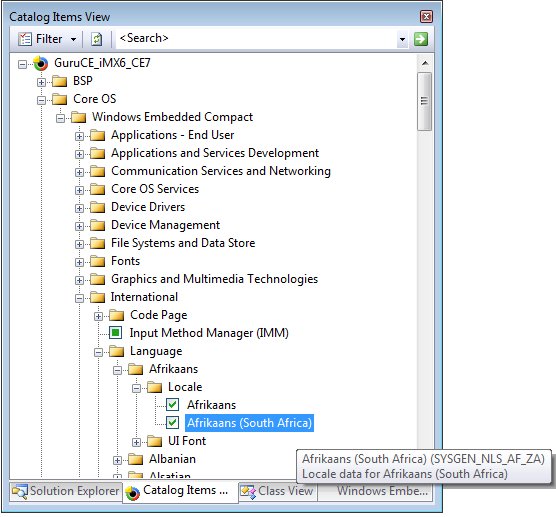Click the Device Management folder icon
Image resolution: width=556 pixels, height=517 pixels.
(98, 225)
